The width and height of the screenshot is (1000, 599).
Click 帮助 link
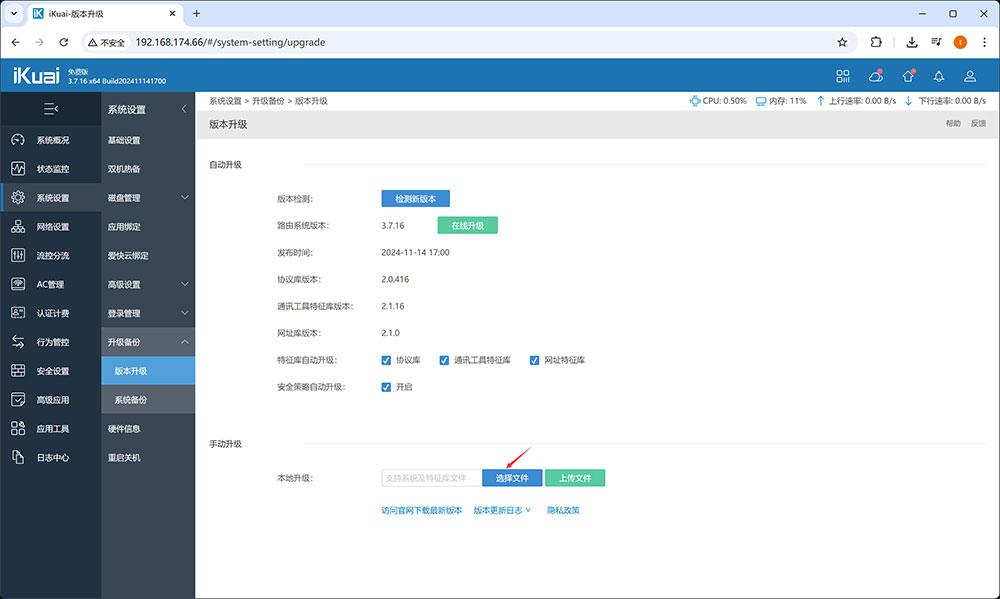[x=953, y=124]
